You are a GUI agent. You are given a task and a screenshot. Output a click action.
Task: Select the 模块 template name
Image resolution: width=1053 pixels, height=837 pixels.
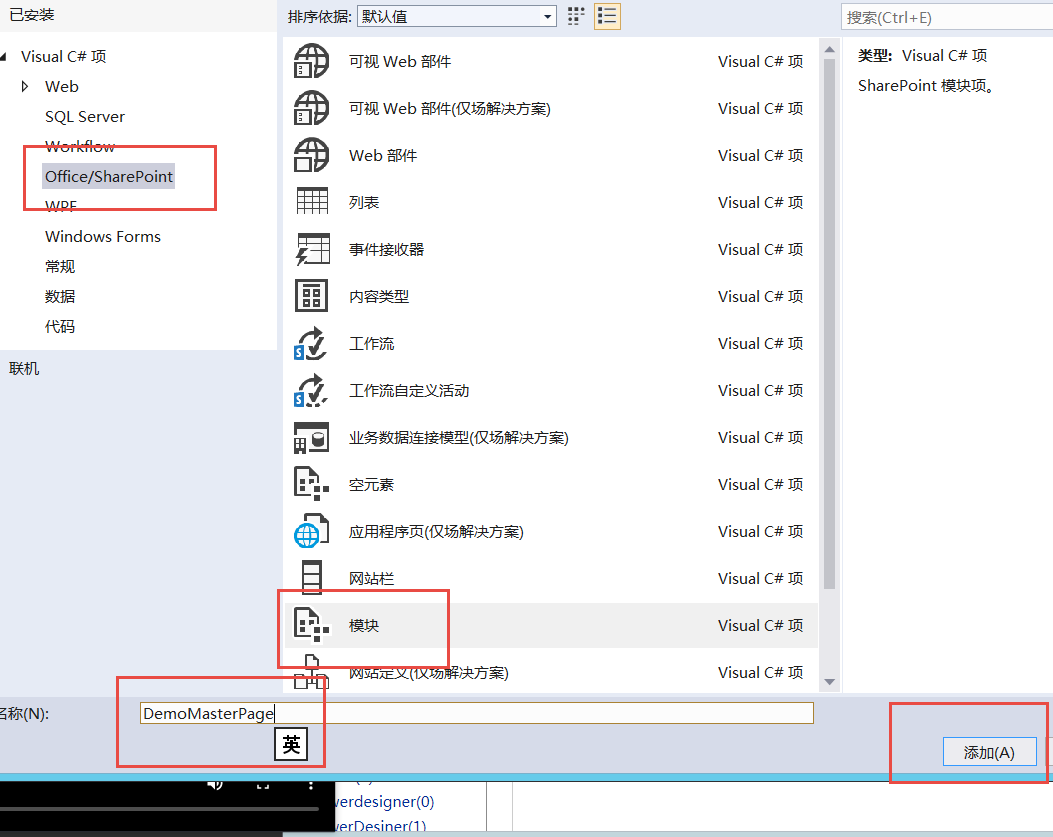pyautogui.click(x=363, y=625)
